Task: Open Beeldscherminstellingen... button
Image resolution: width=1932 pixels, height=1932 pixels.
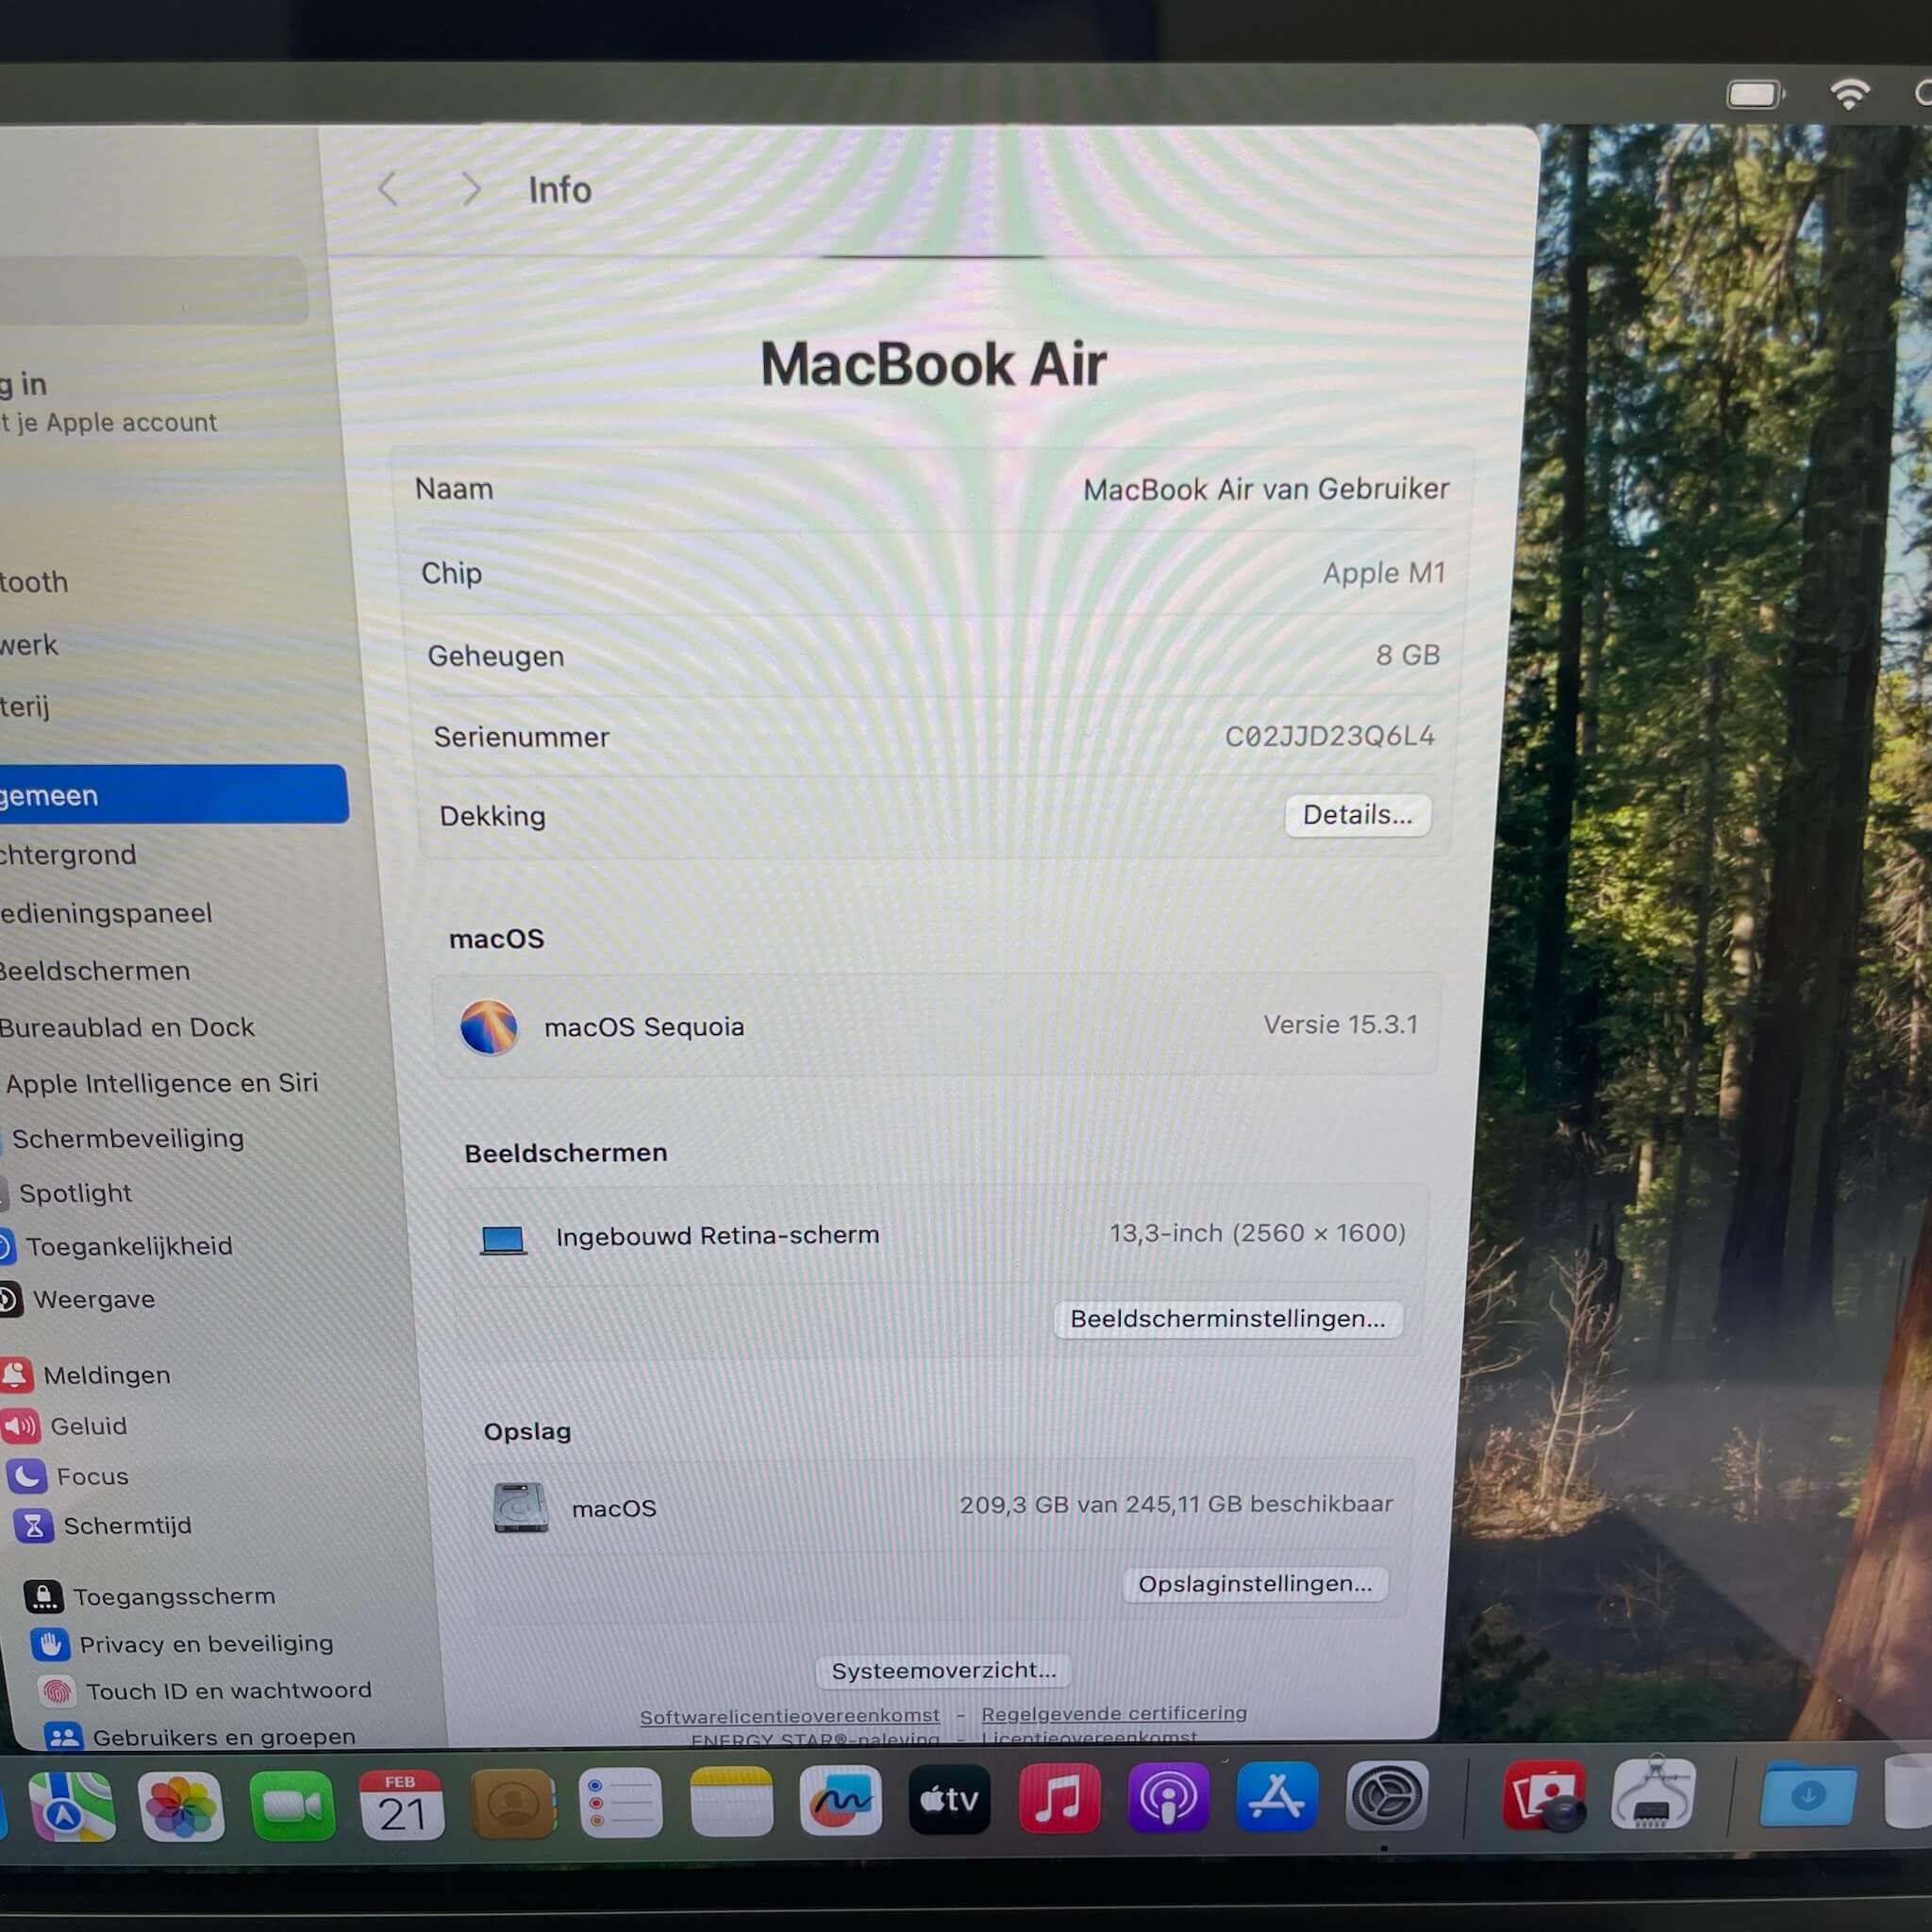Action: pos(1228,1318)
